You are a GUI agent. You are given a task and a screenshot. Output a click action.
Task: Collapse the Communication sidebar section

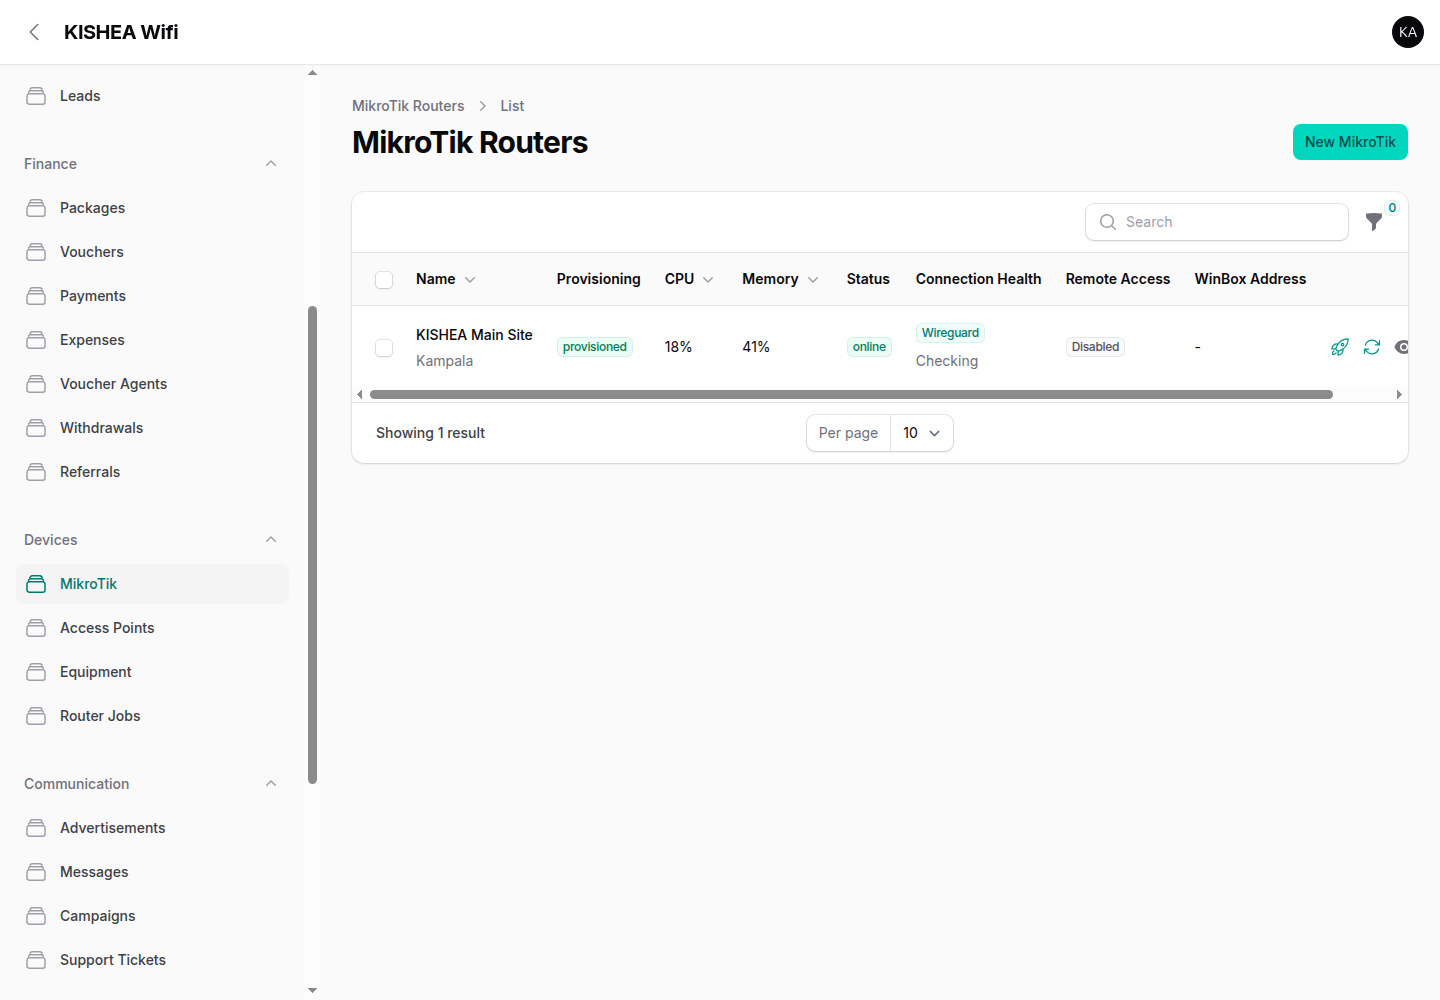(x=271, y=784)
